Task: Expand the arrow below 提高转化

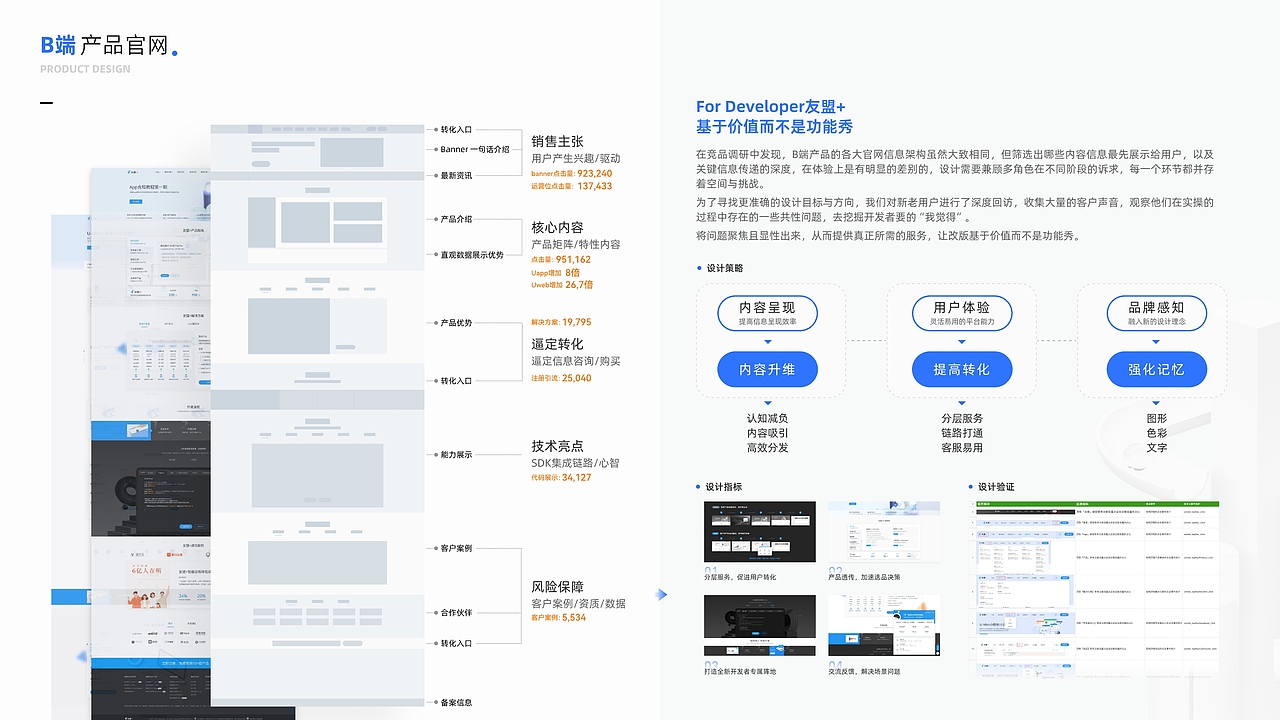Action: click(x=962, y=402)
